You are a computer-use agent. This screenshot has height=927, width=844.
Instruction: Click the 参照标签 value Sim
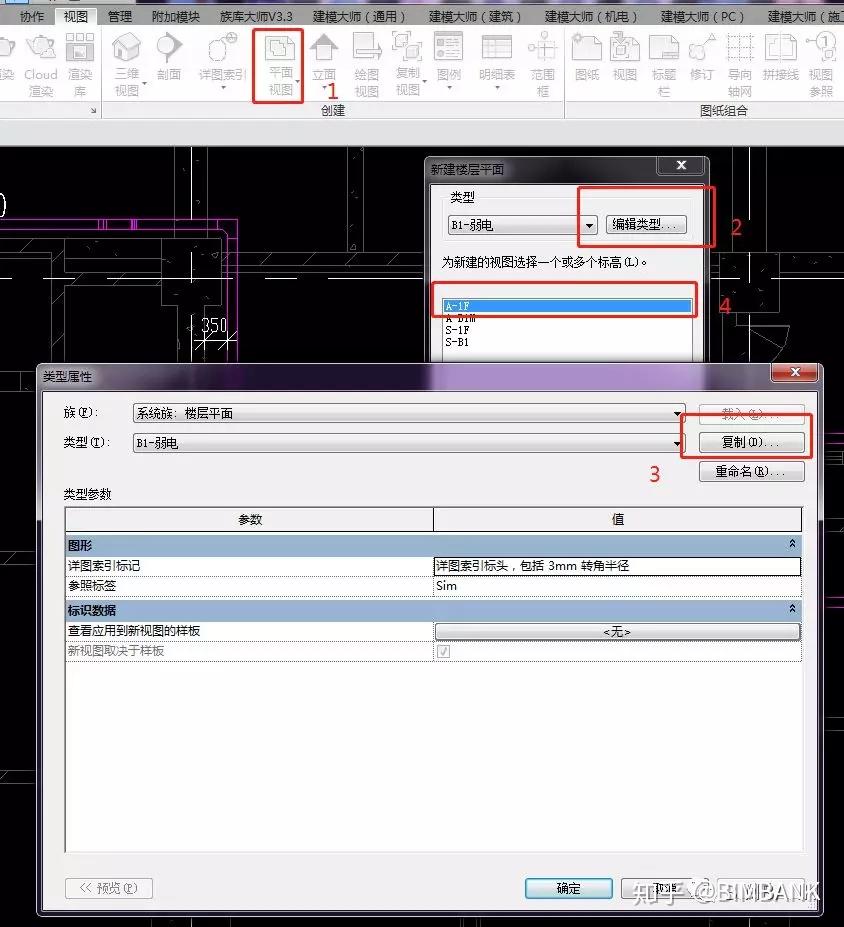pos(617,586)
